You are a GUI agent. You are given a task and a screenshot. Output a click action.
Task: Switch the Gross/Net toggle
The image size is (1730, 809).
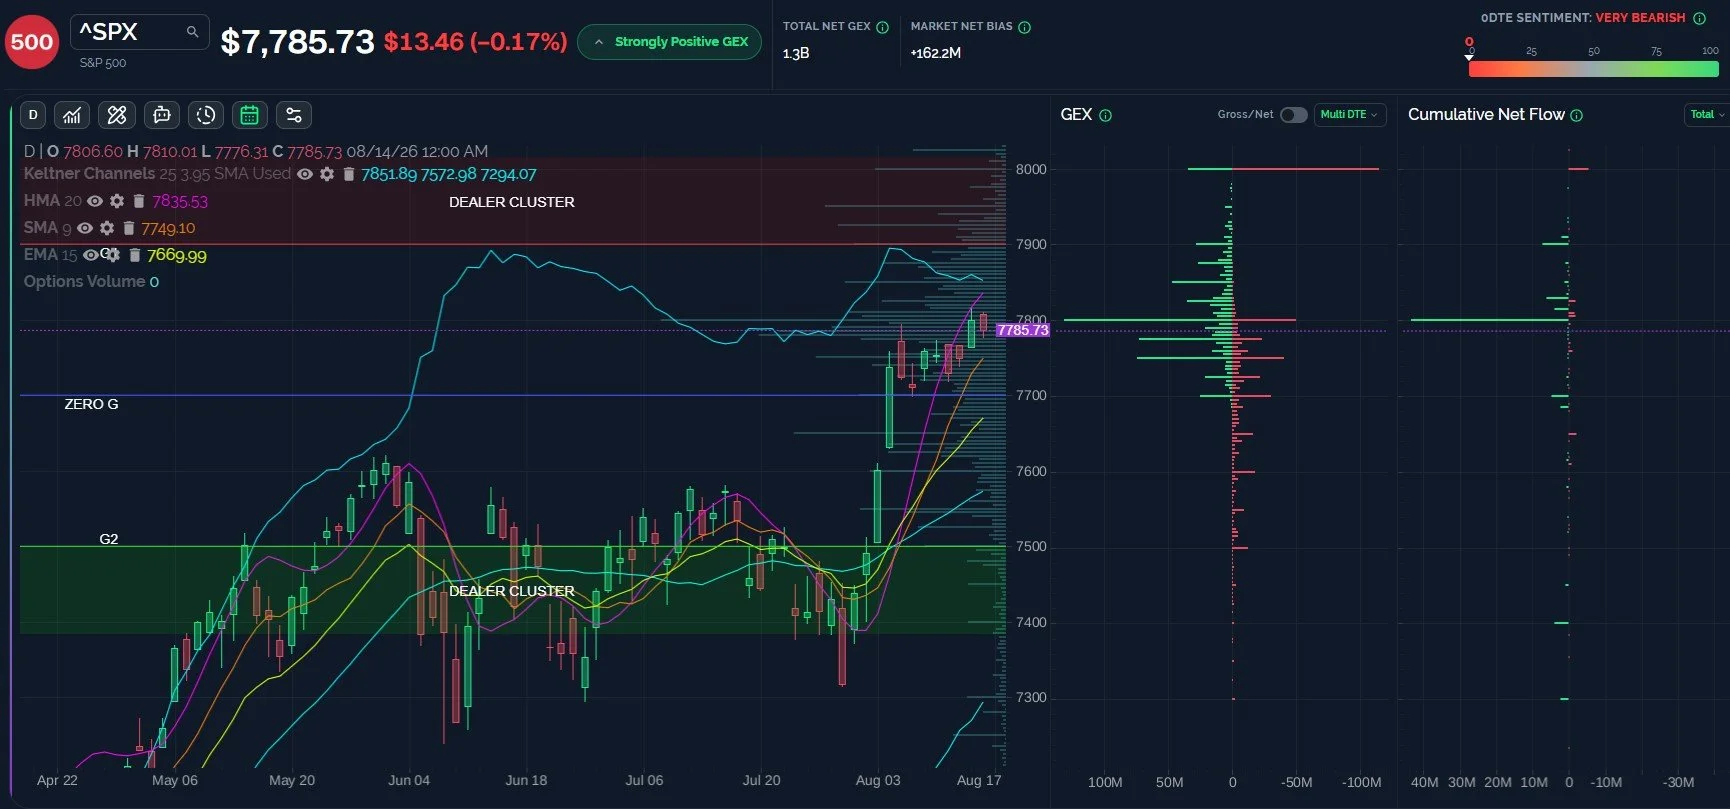[1294, 115]
